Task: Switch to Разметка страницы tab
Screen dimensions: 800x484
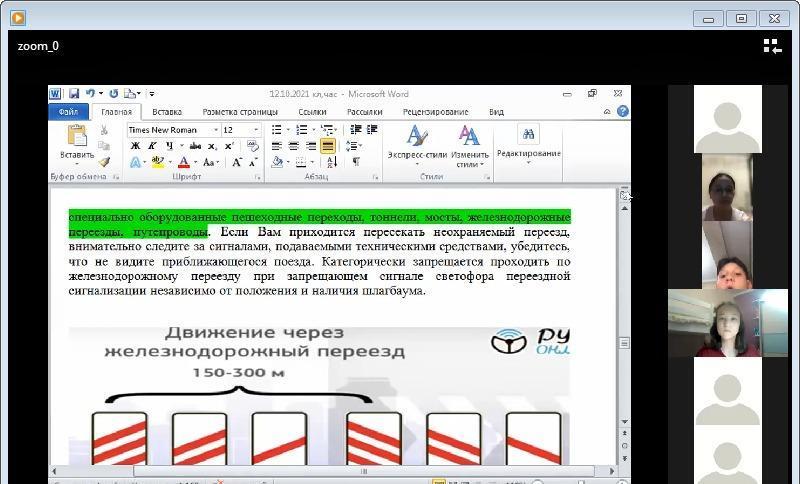Action: (240, 112)
